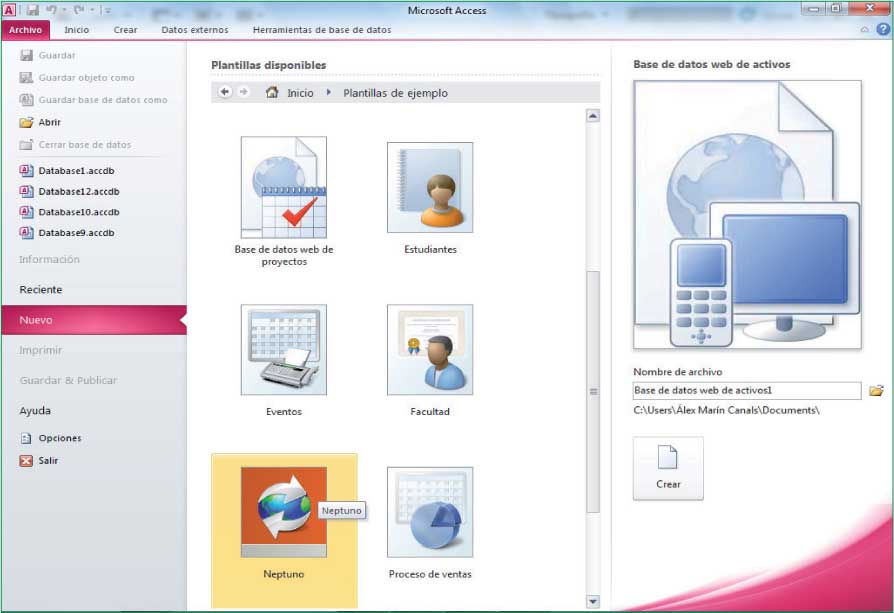The image size is (894, 613).
Task: Click the undo icon in quick access toolbar
Action: [51, 10]
